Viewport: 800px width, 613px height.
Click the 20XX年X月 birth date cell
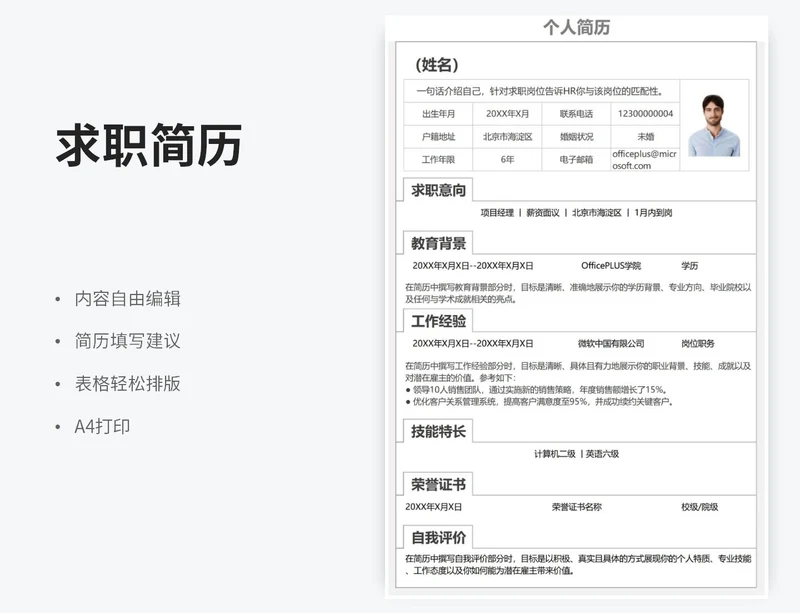tap(507, 114)
